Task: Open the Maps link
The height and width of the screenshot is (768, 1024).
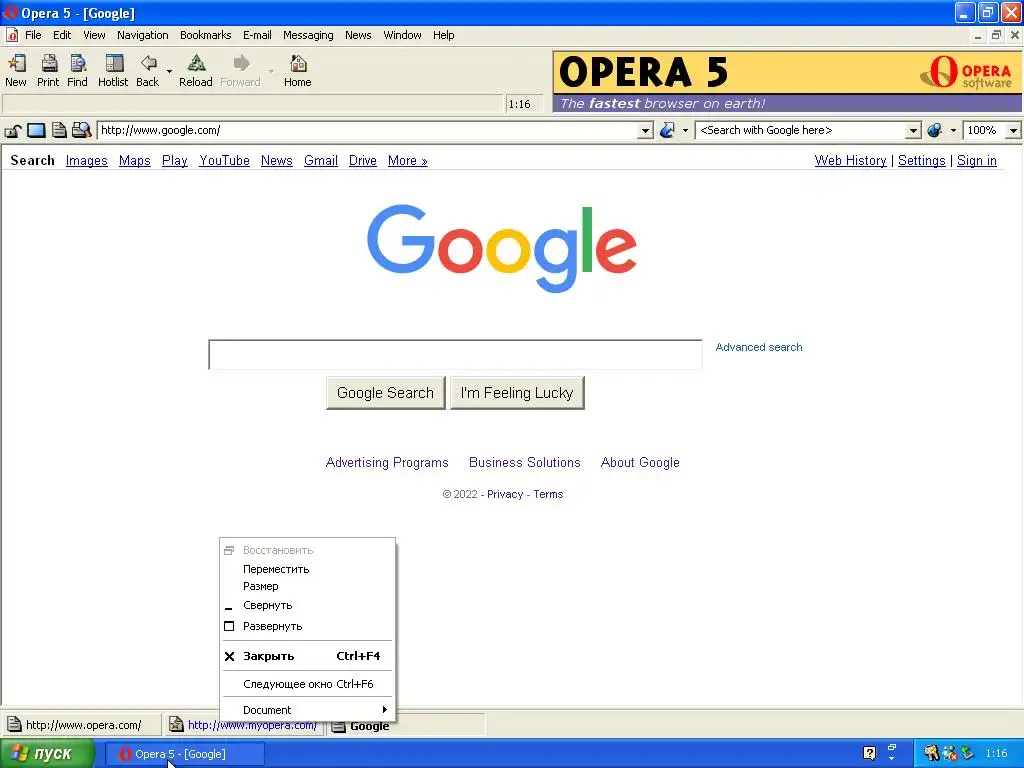Action: pyautogui.click(x=135, y=161)
